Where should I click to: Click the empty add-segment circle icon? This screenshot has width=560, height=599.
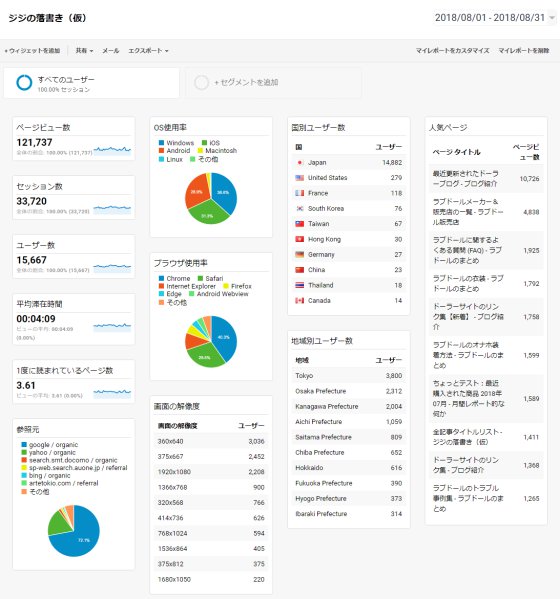(x=201, y=83)
